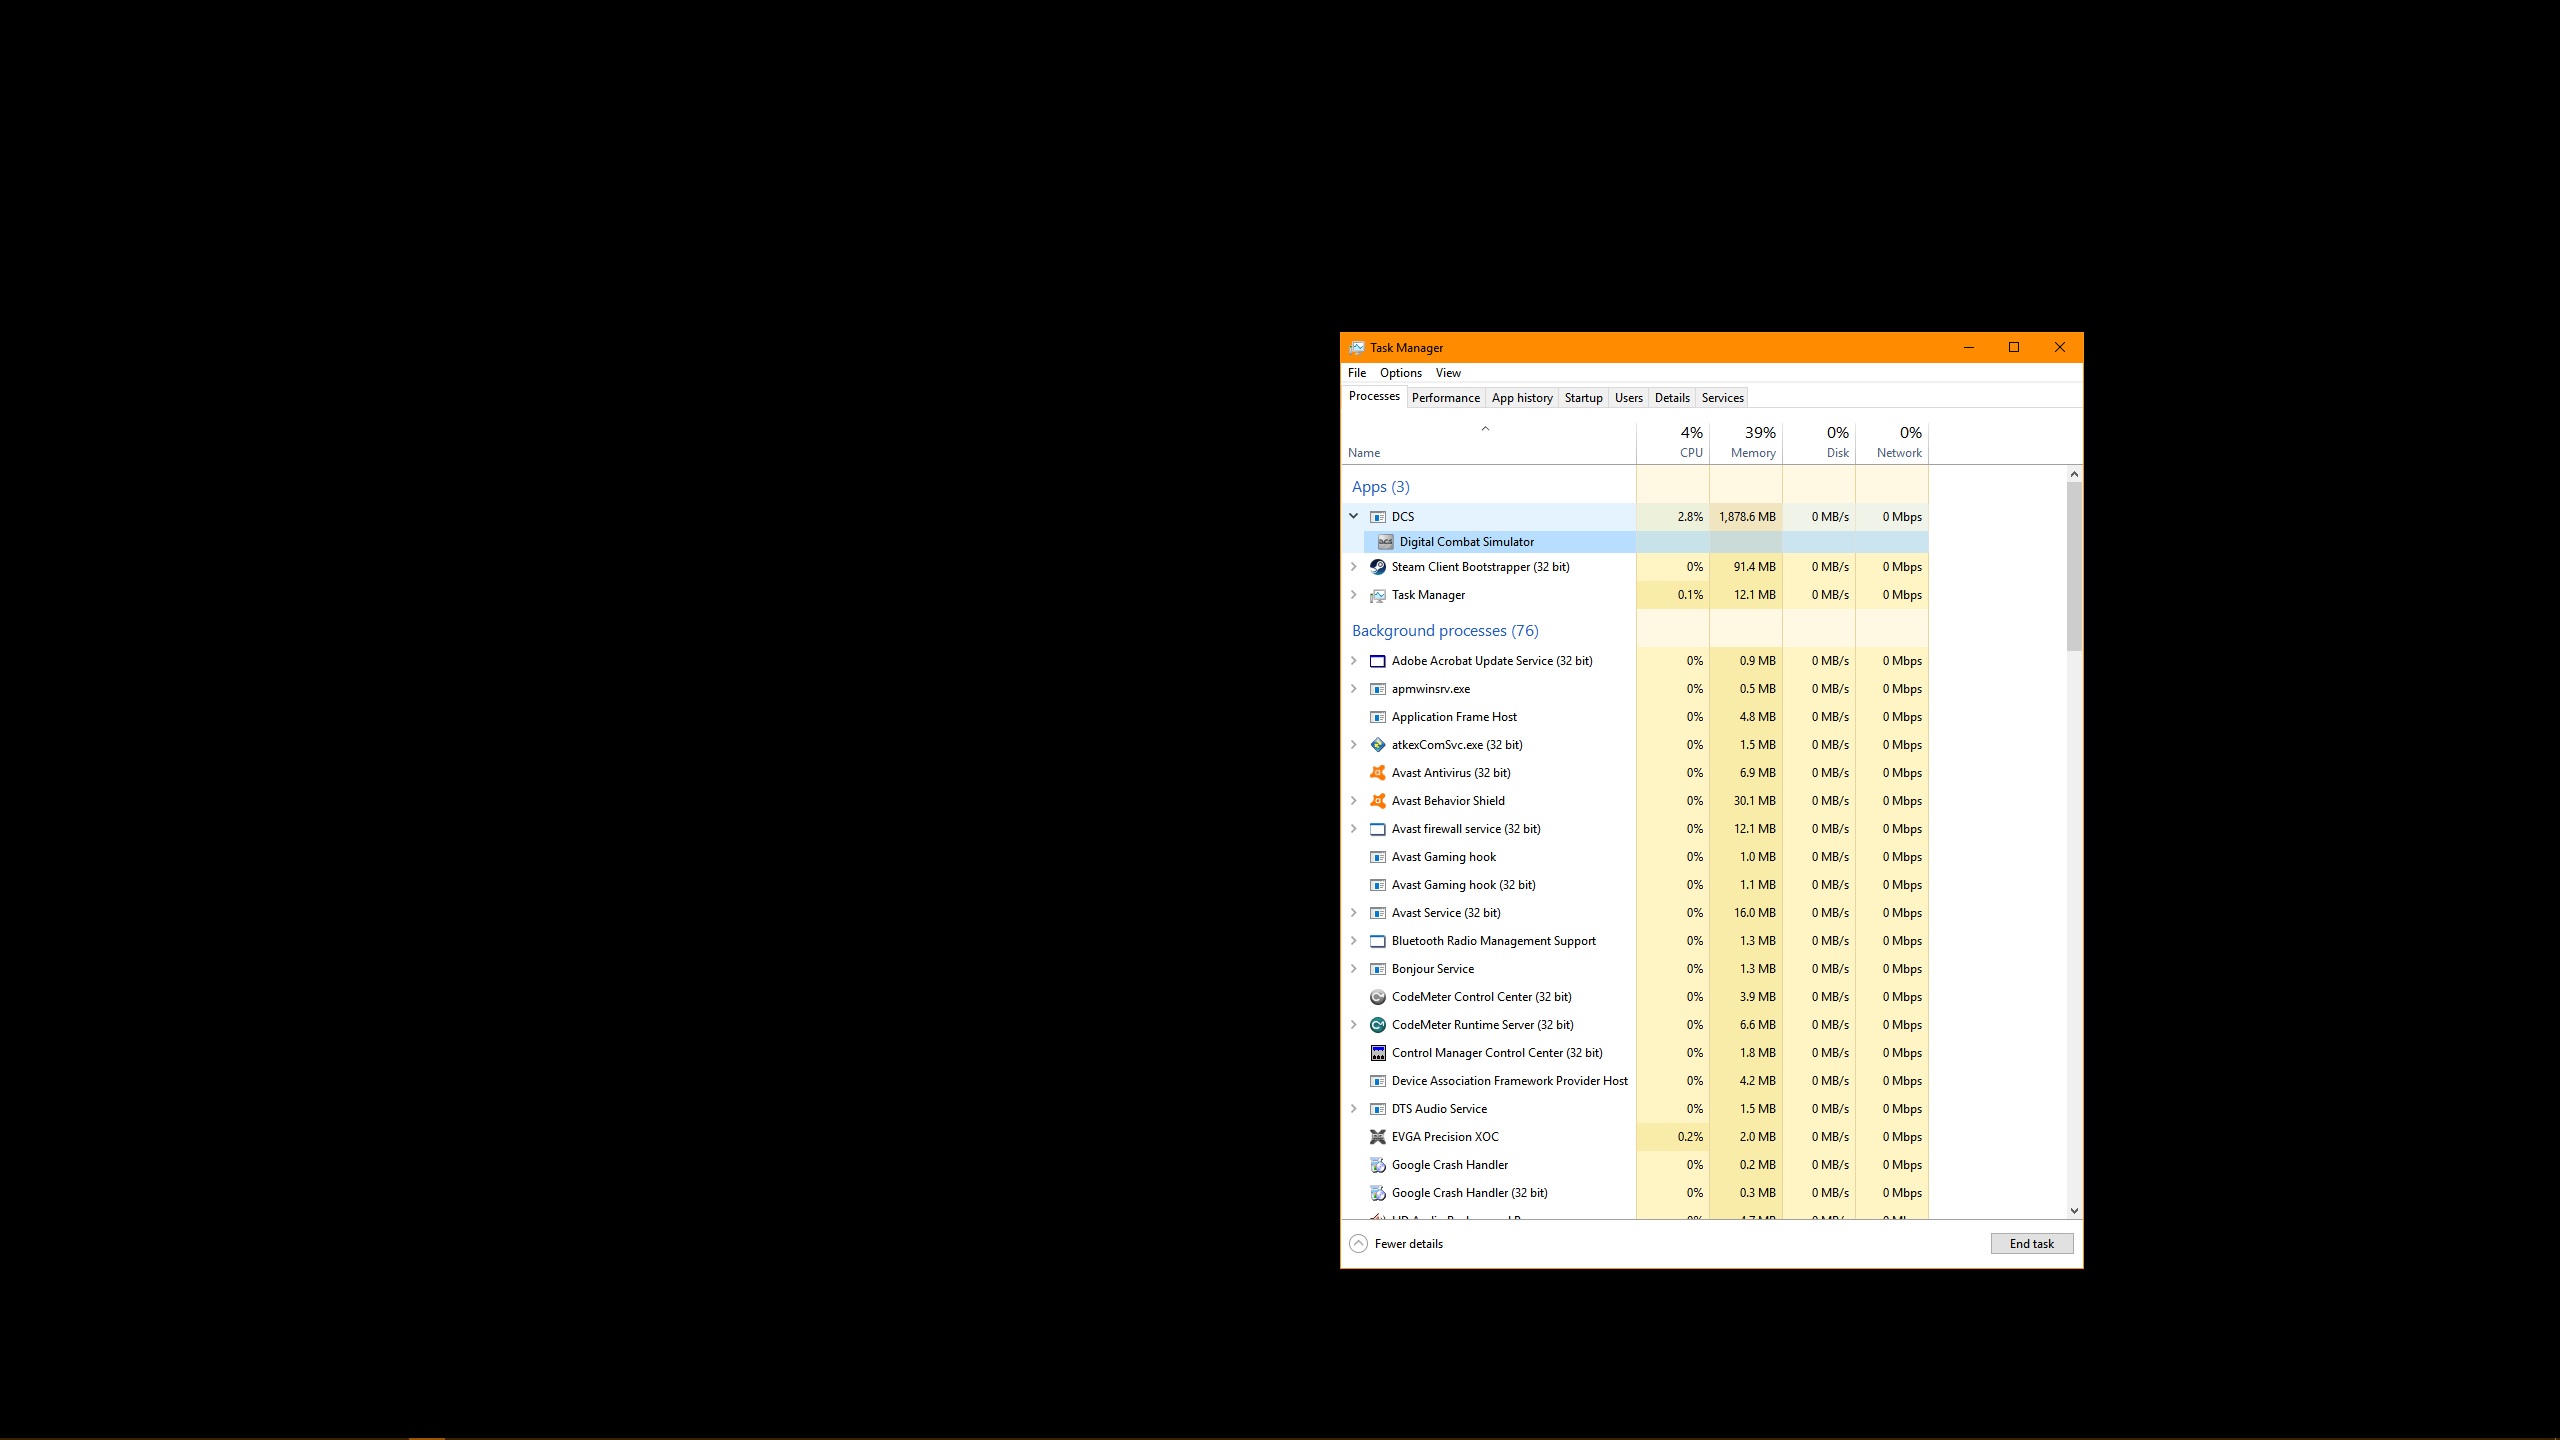The width and height of the screenshot is (2560, 1440).
Task: Expand the Bluetooth Radio Management Support row
Action: coord(1353,941)
